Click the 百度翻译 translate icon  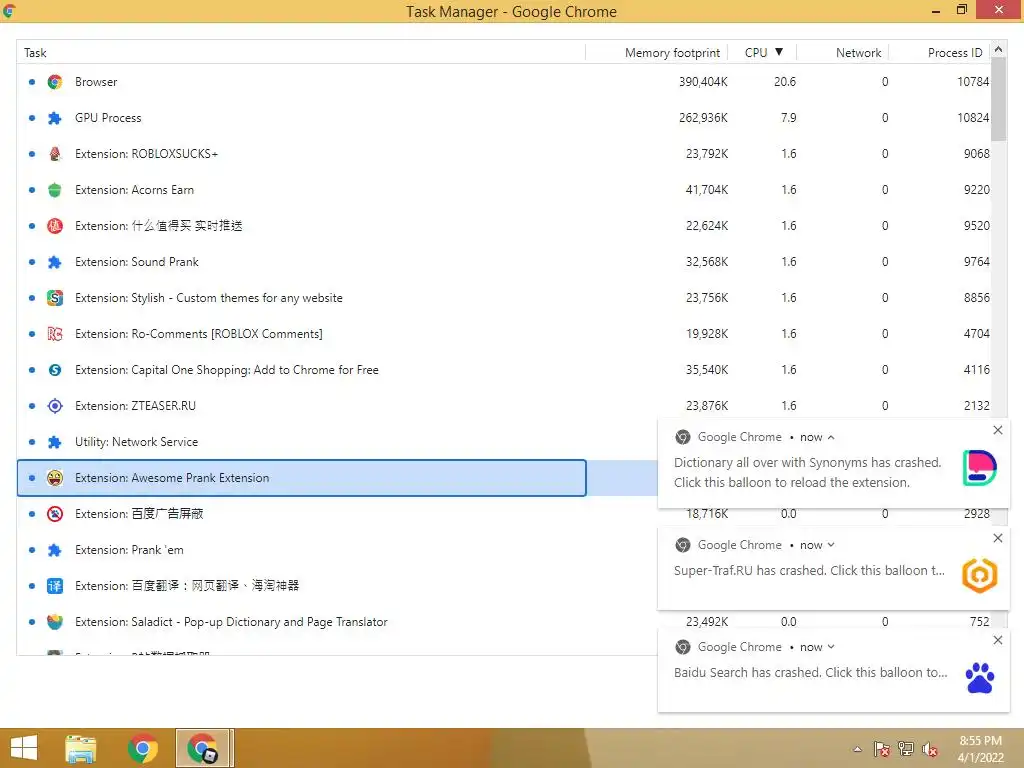(55, 586)
